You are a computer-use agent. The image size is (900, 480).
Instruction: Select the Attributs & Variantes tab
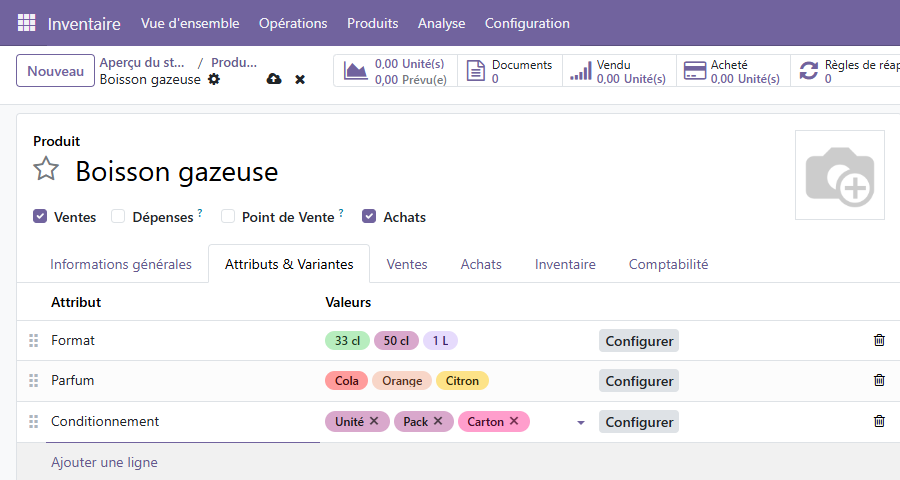[x=289, y=264]
